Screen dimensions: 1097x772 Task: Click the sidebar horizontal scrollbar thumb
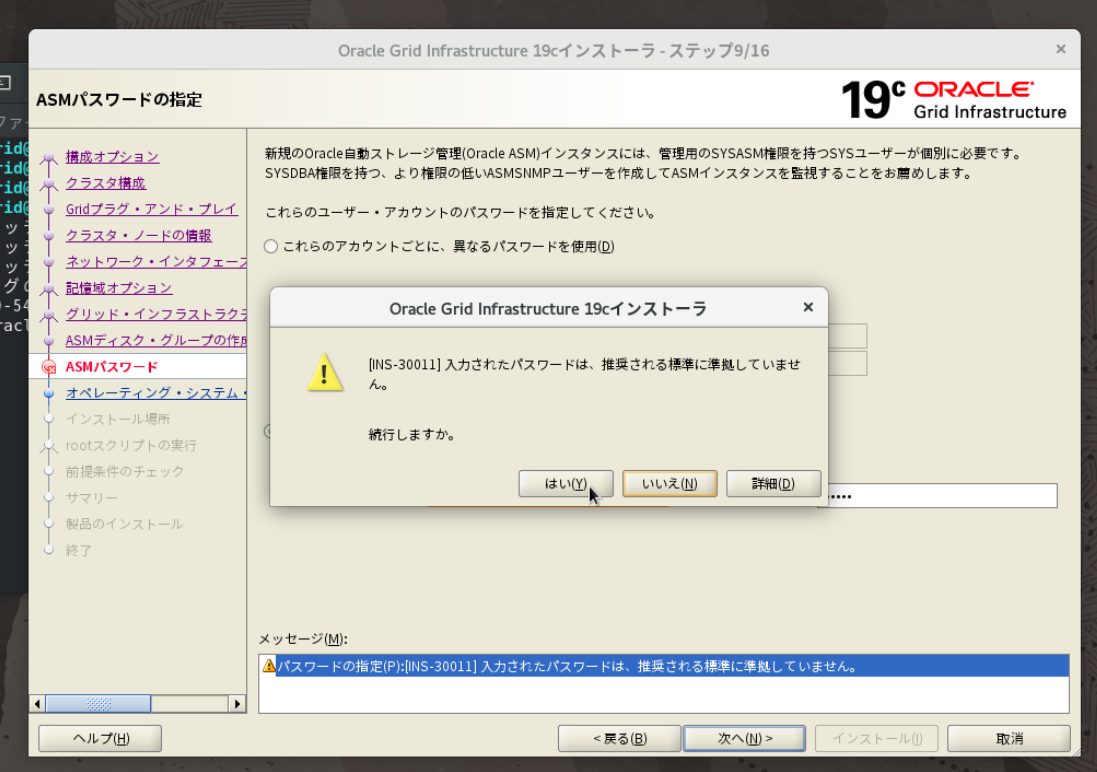coord(98,703)
